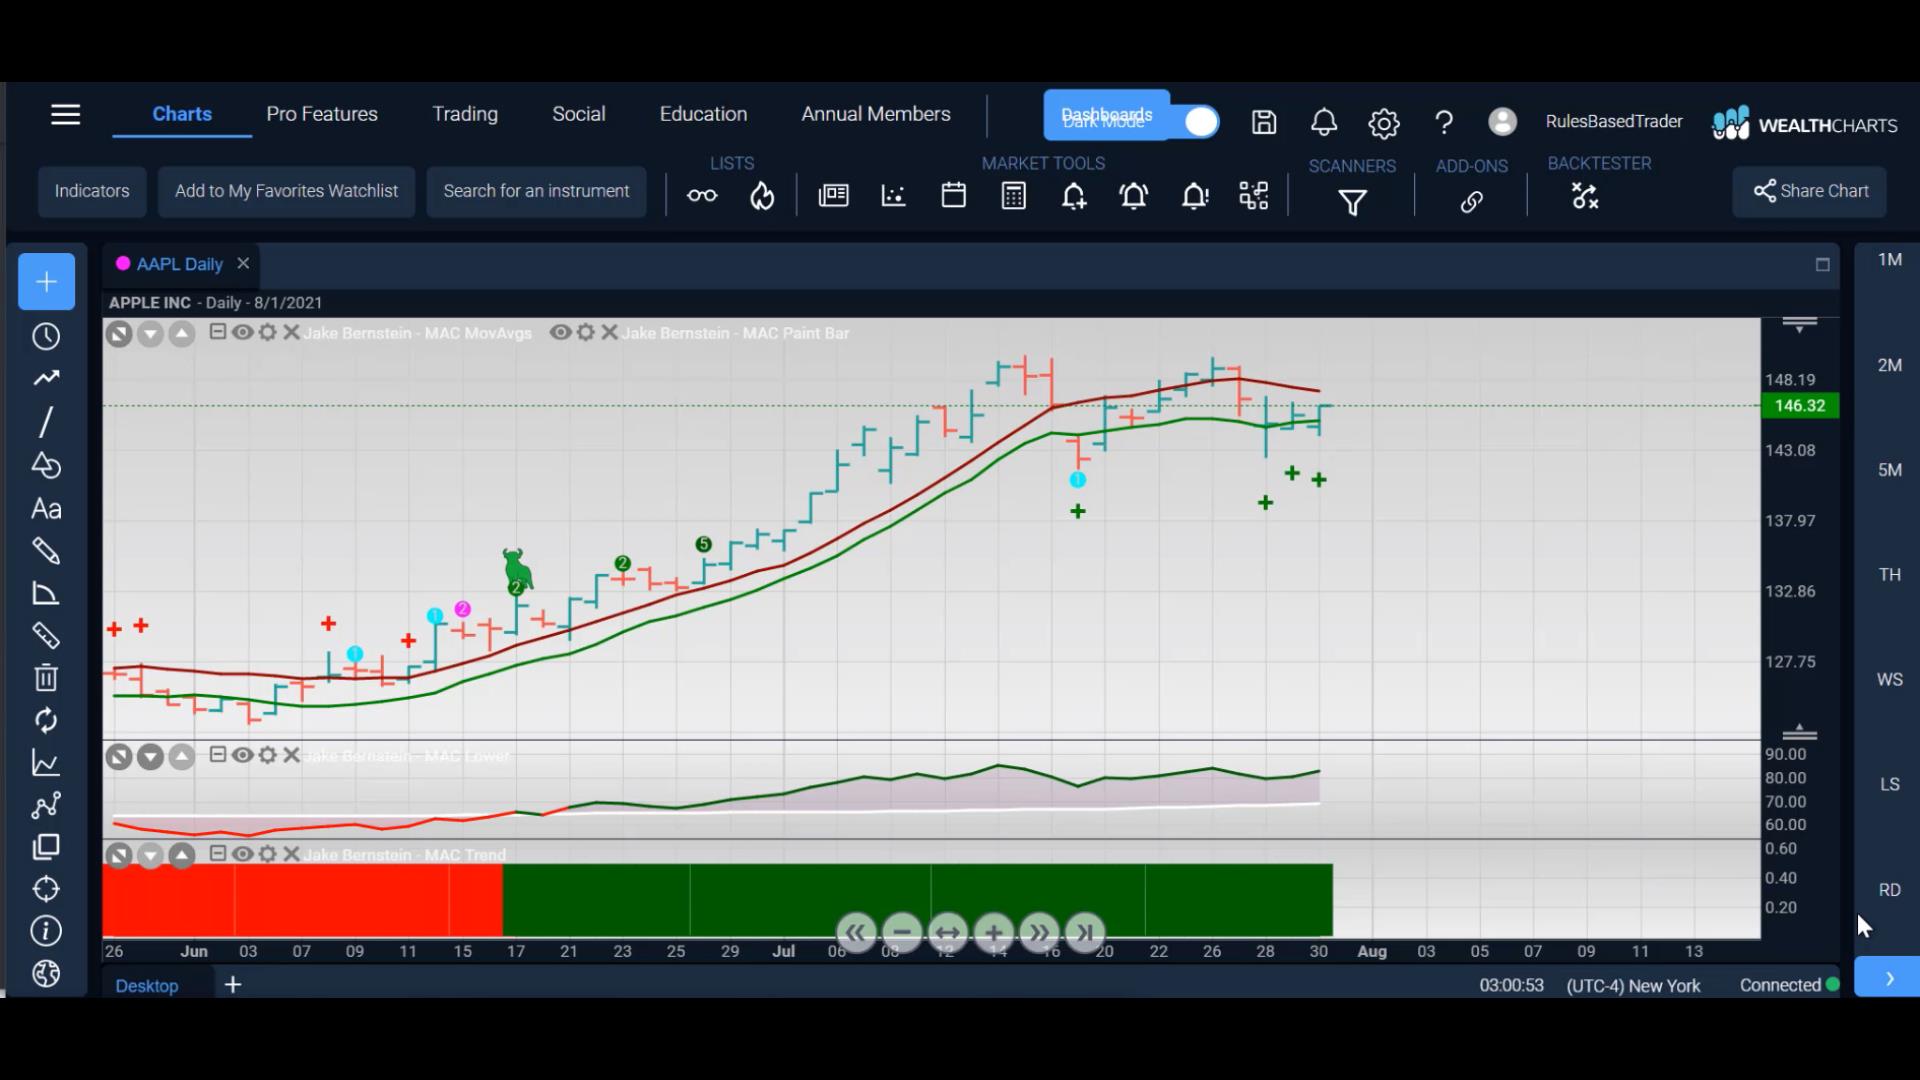The width and height of the screenshot is (1920, 1080).
Task: Open the calculator market tool
Action: coord(1013,196)
